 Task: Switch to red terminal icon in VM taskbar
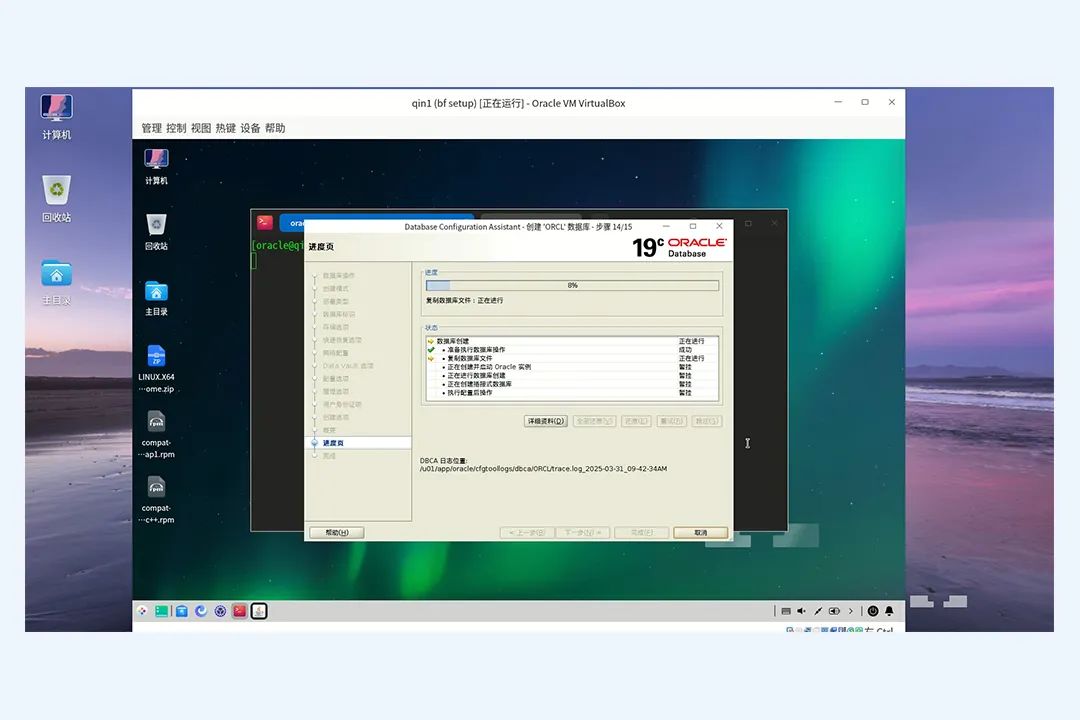coord(240,611)
